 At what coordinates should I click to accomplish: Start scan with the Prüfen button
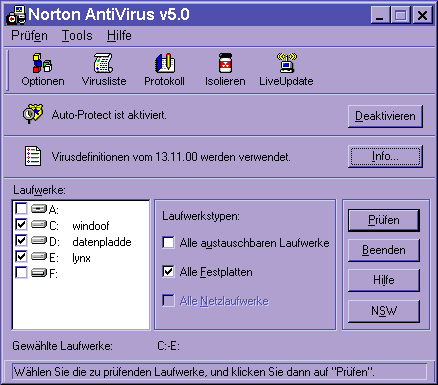384,220
